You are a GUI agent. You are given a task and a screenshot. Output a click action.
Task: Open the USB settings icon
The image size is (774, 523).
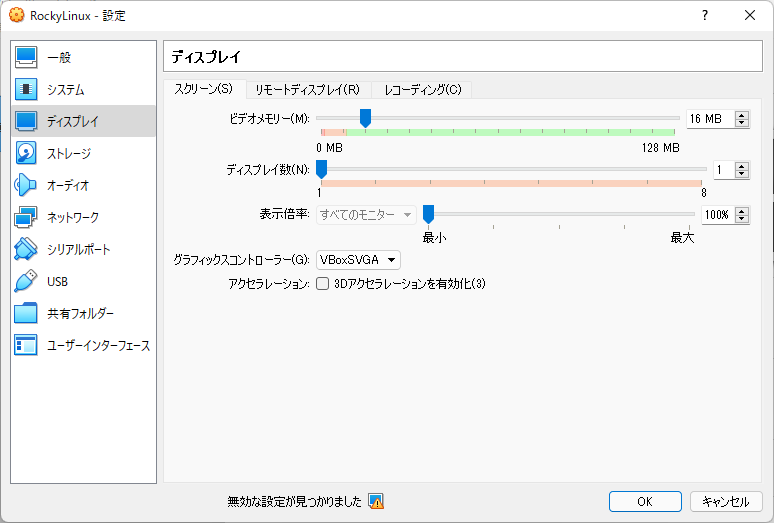click(26, 282)
